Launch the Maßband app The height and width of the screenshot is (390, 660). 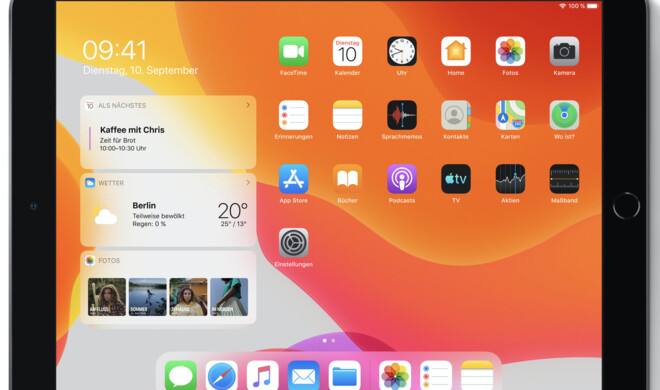pyautogui.click(x=564, y=179)
